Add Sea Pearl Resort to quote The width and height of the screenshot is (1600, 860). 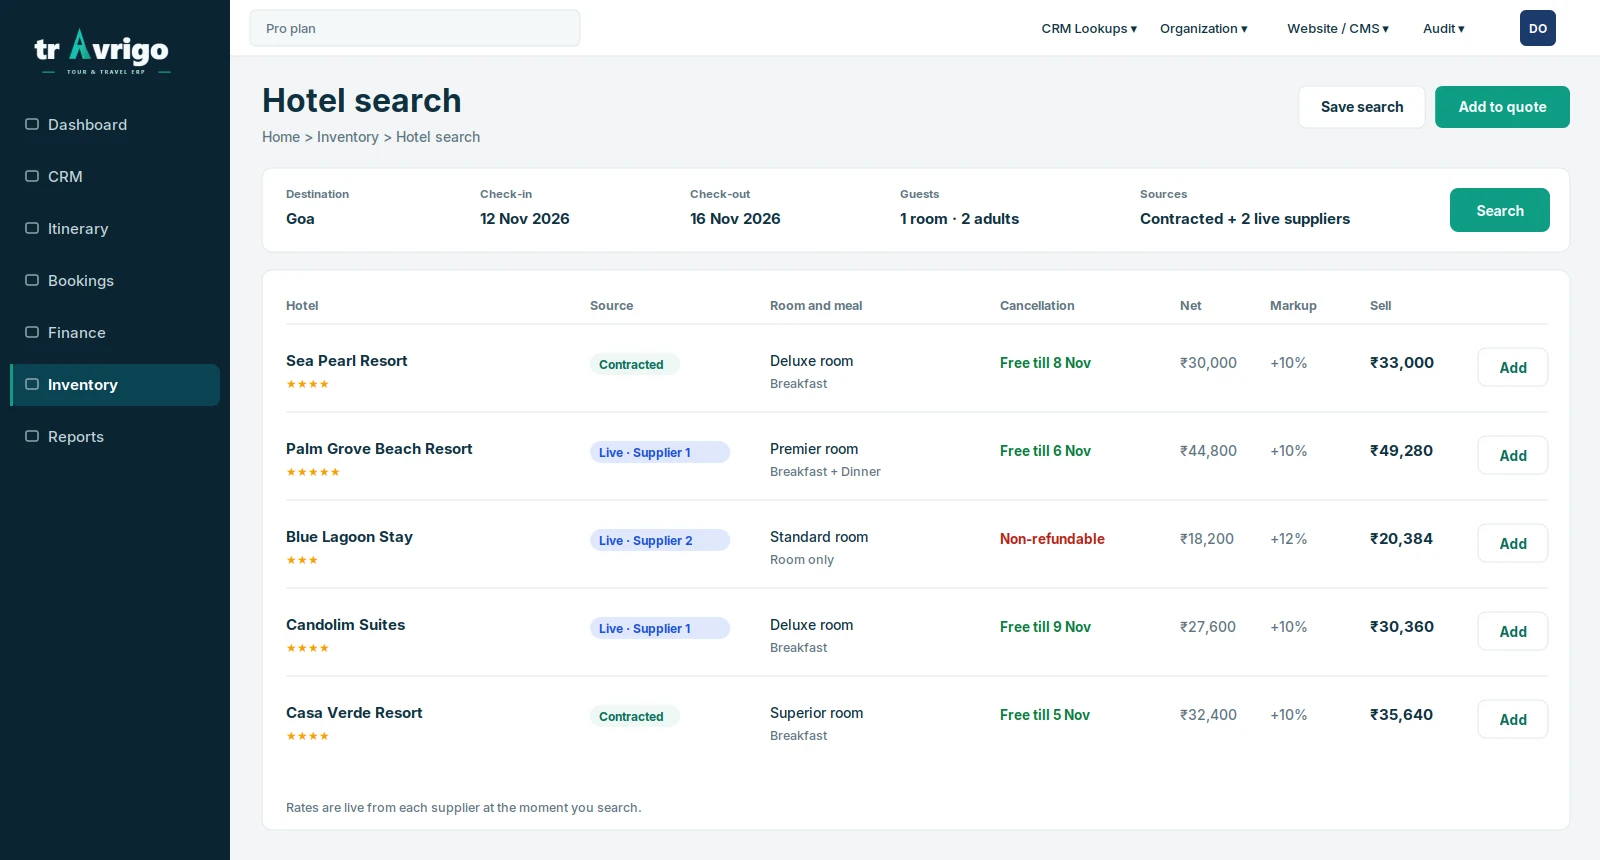(x=1513, y=367)
